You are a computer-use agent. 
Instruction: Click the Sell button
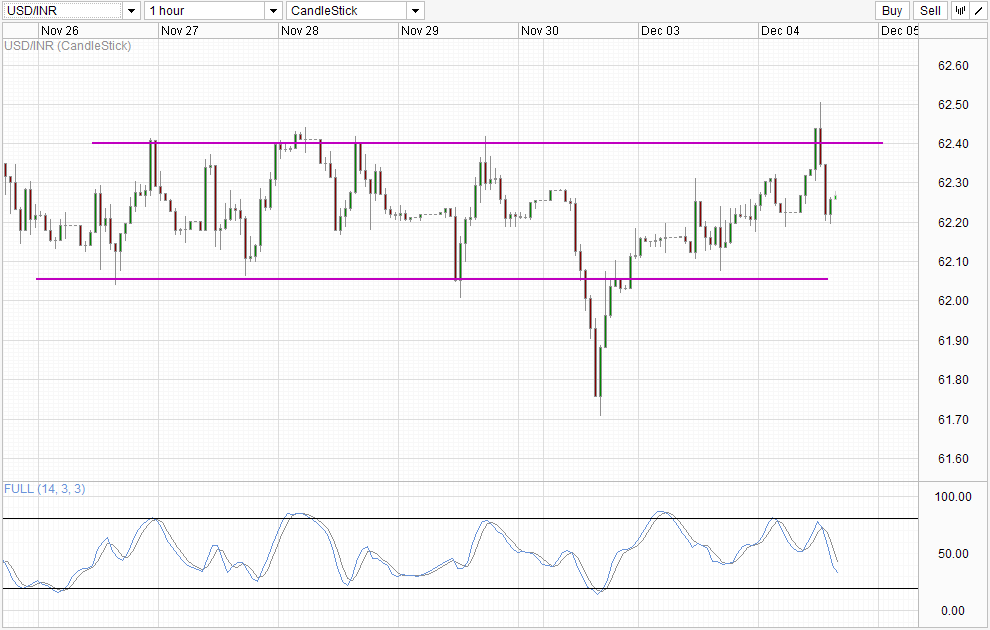click(931, 11)
